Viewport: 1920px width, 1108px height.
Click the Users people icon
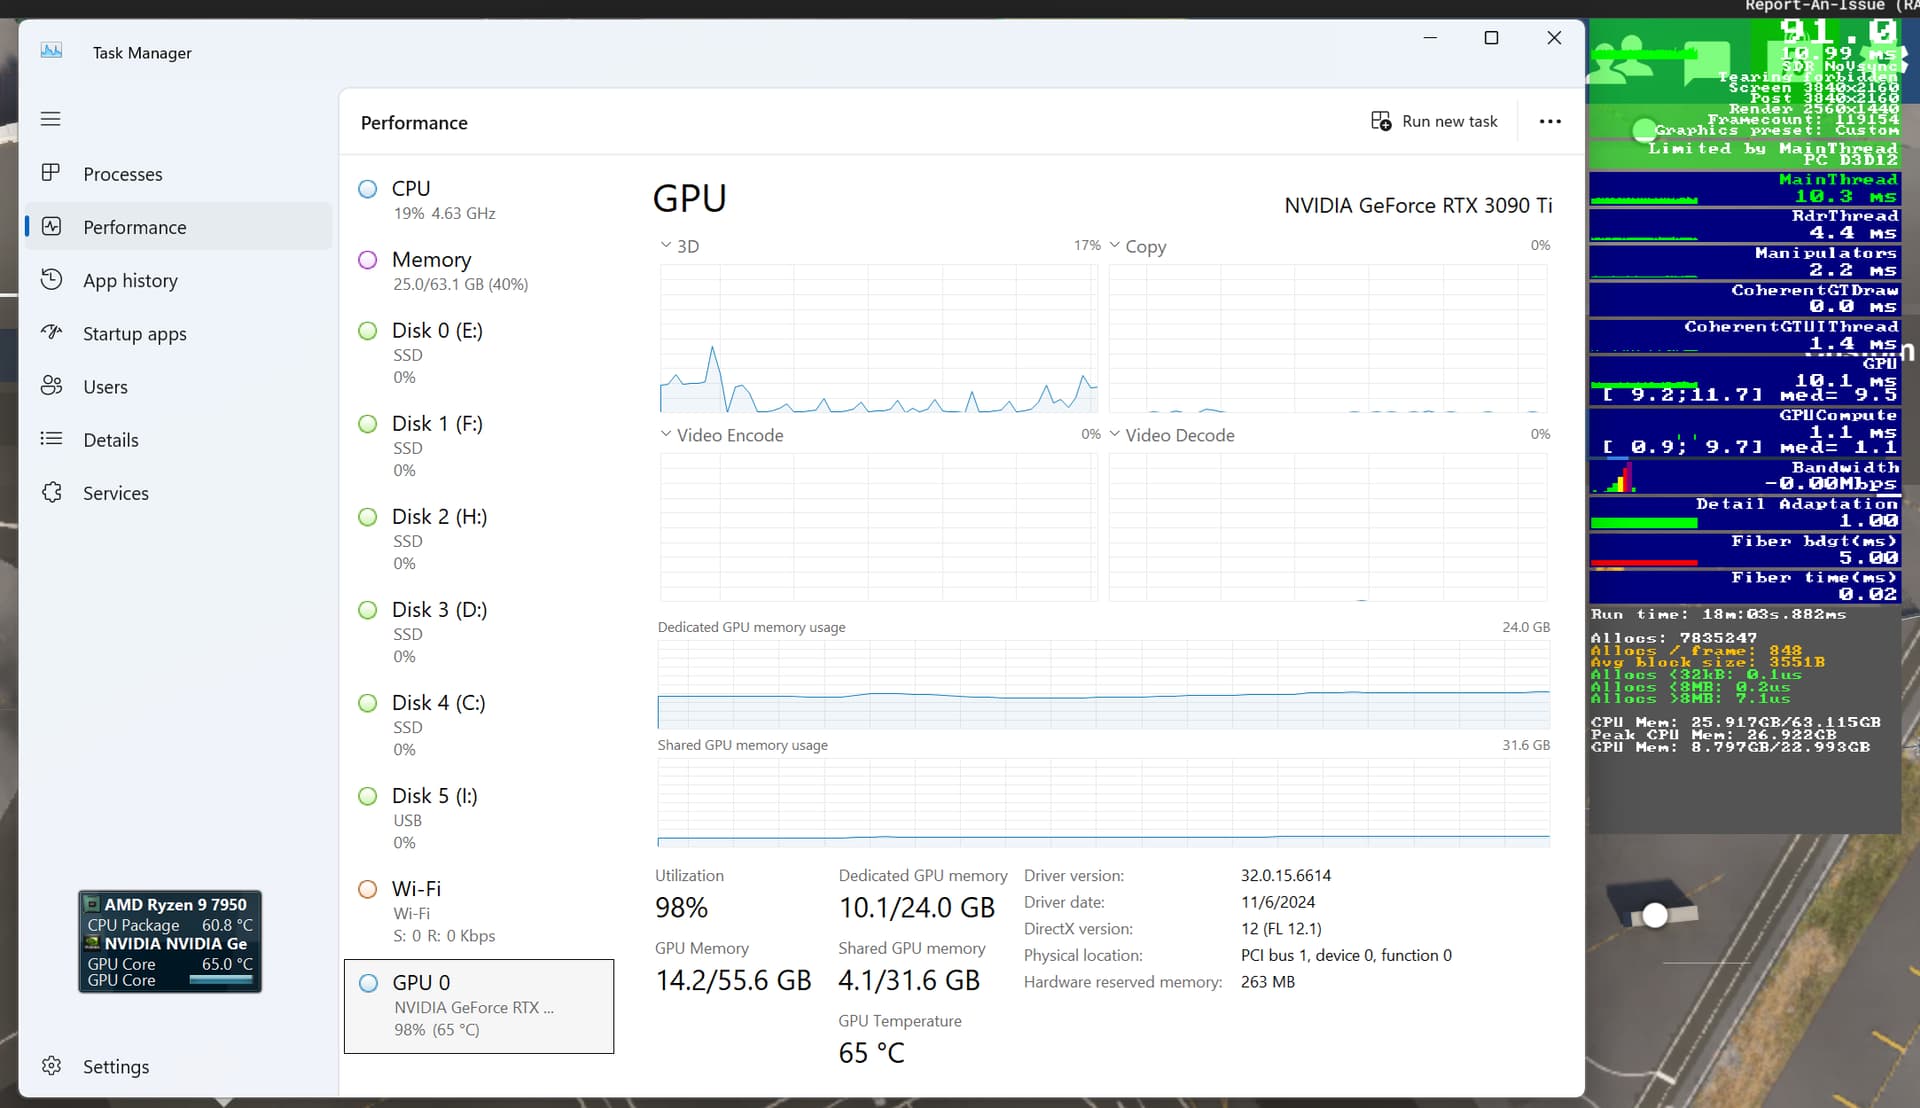pyautogui.click(x=51, y=386)
